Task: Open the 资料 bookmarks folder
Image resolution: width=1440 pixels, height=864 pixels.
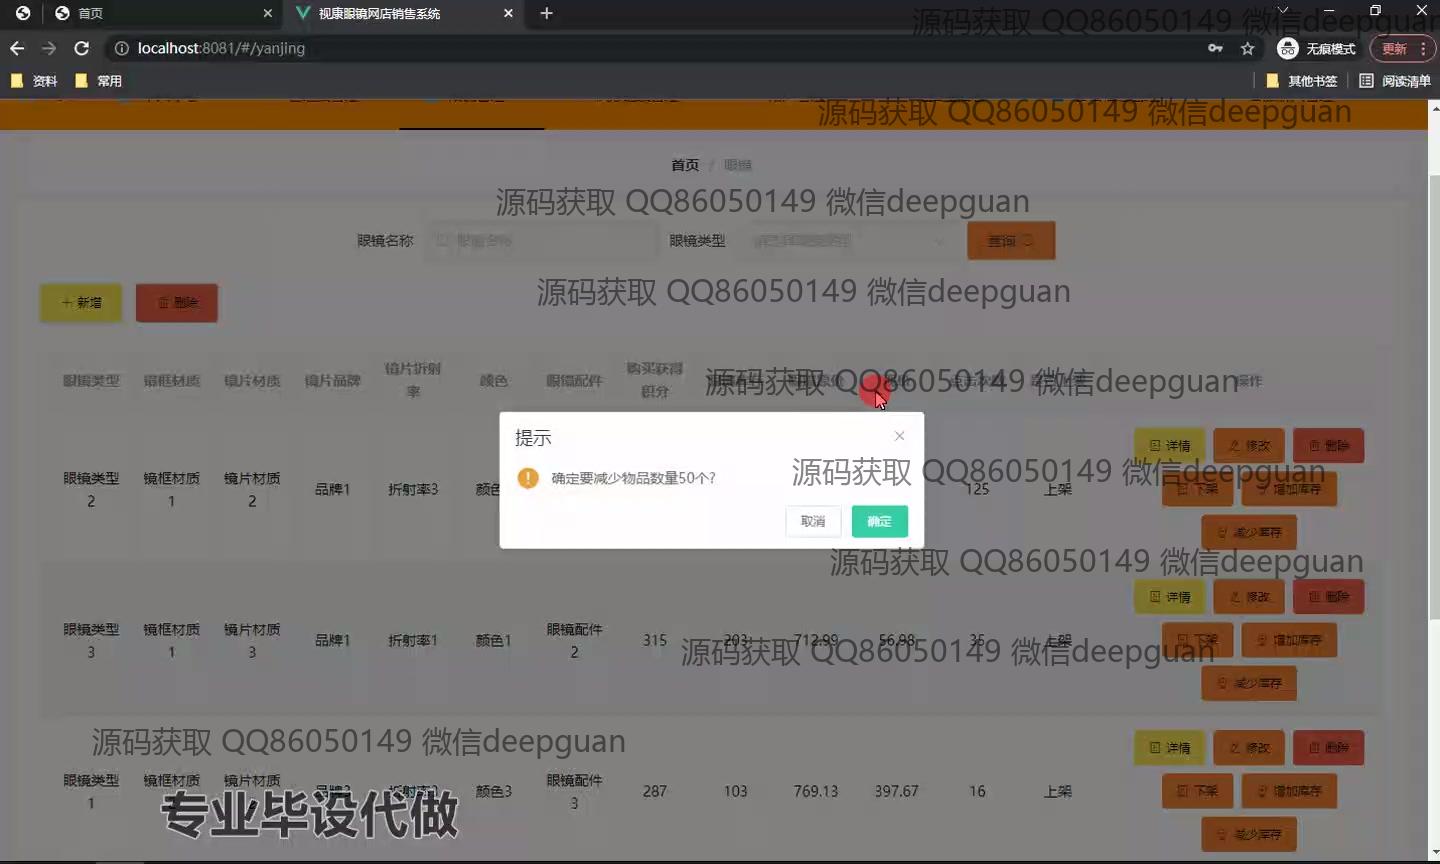Action: pos(34,81)
